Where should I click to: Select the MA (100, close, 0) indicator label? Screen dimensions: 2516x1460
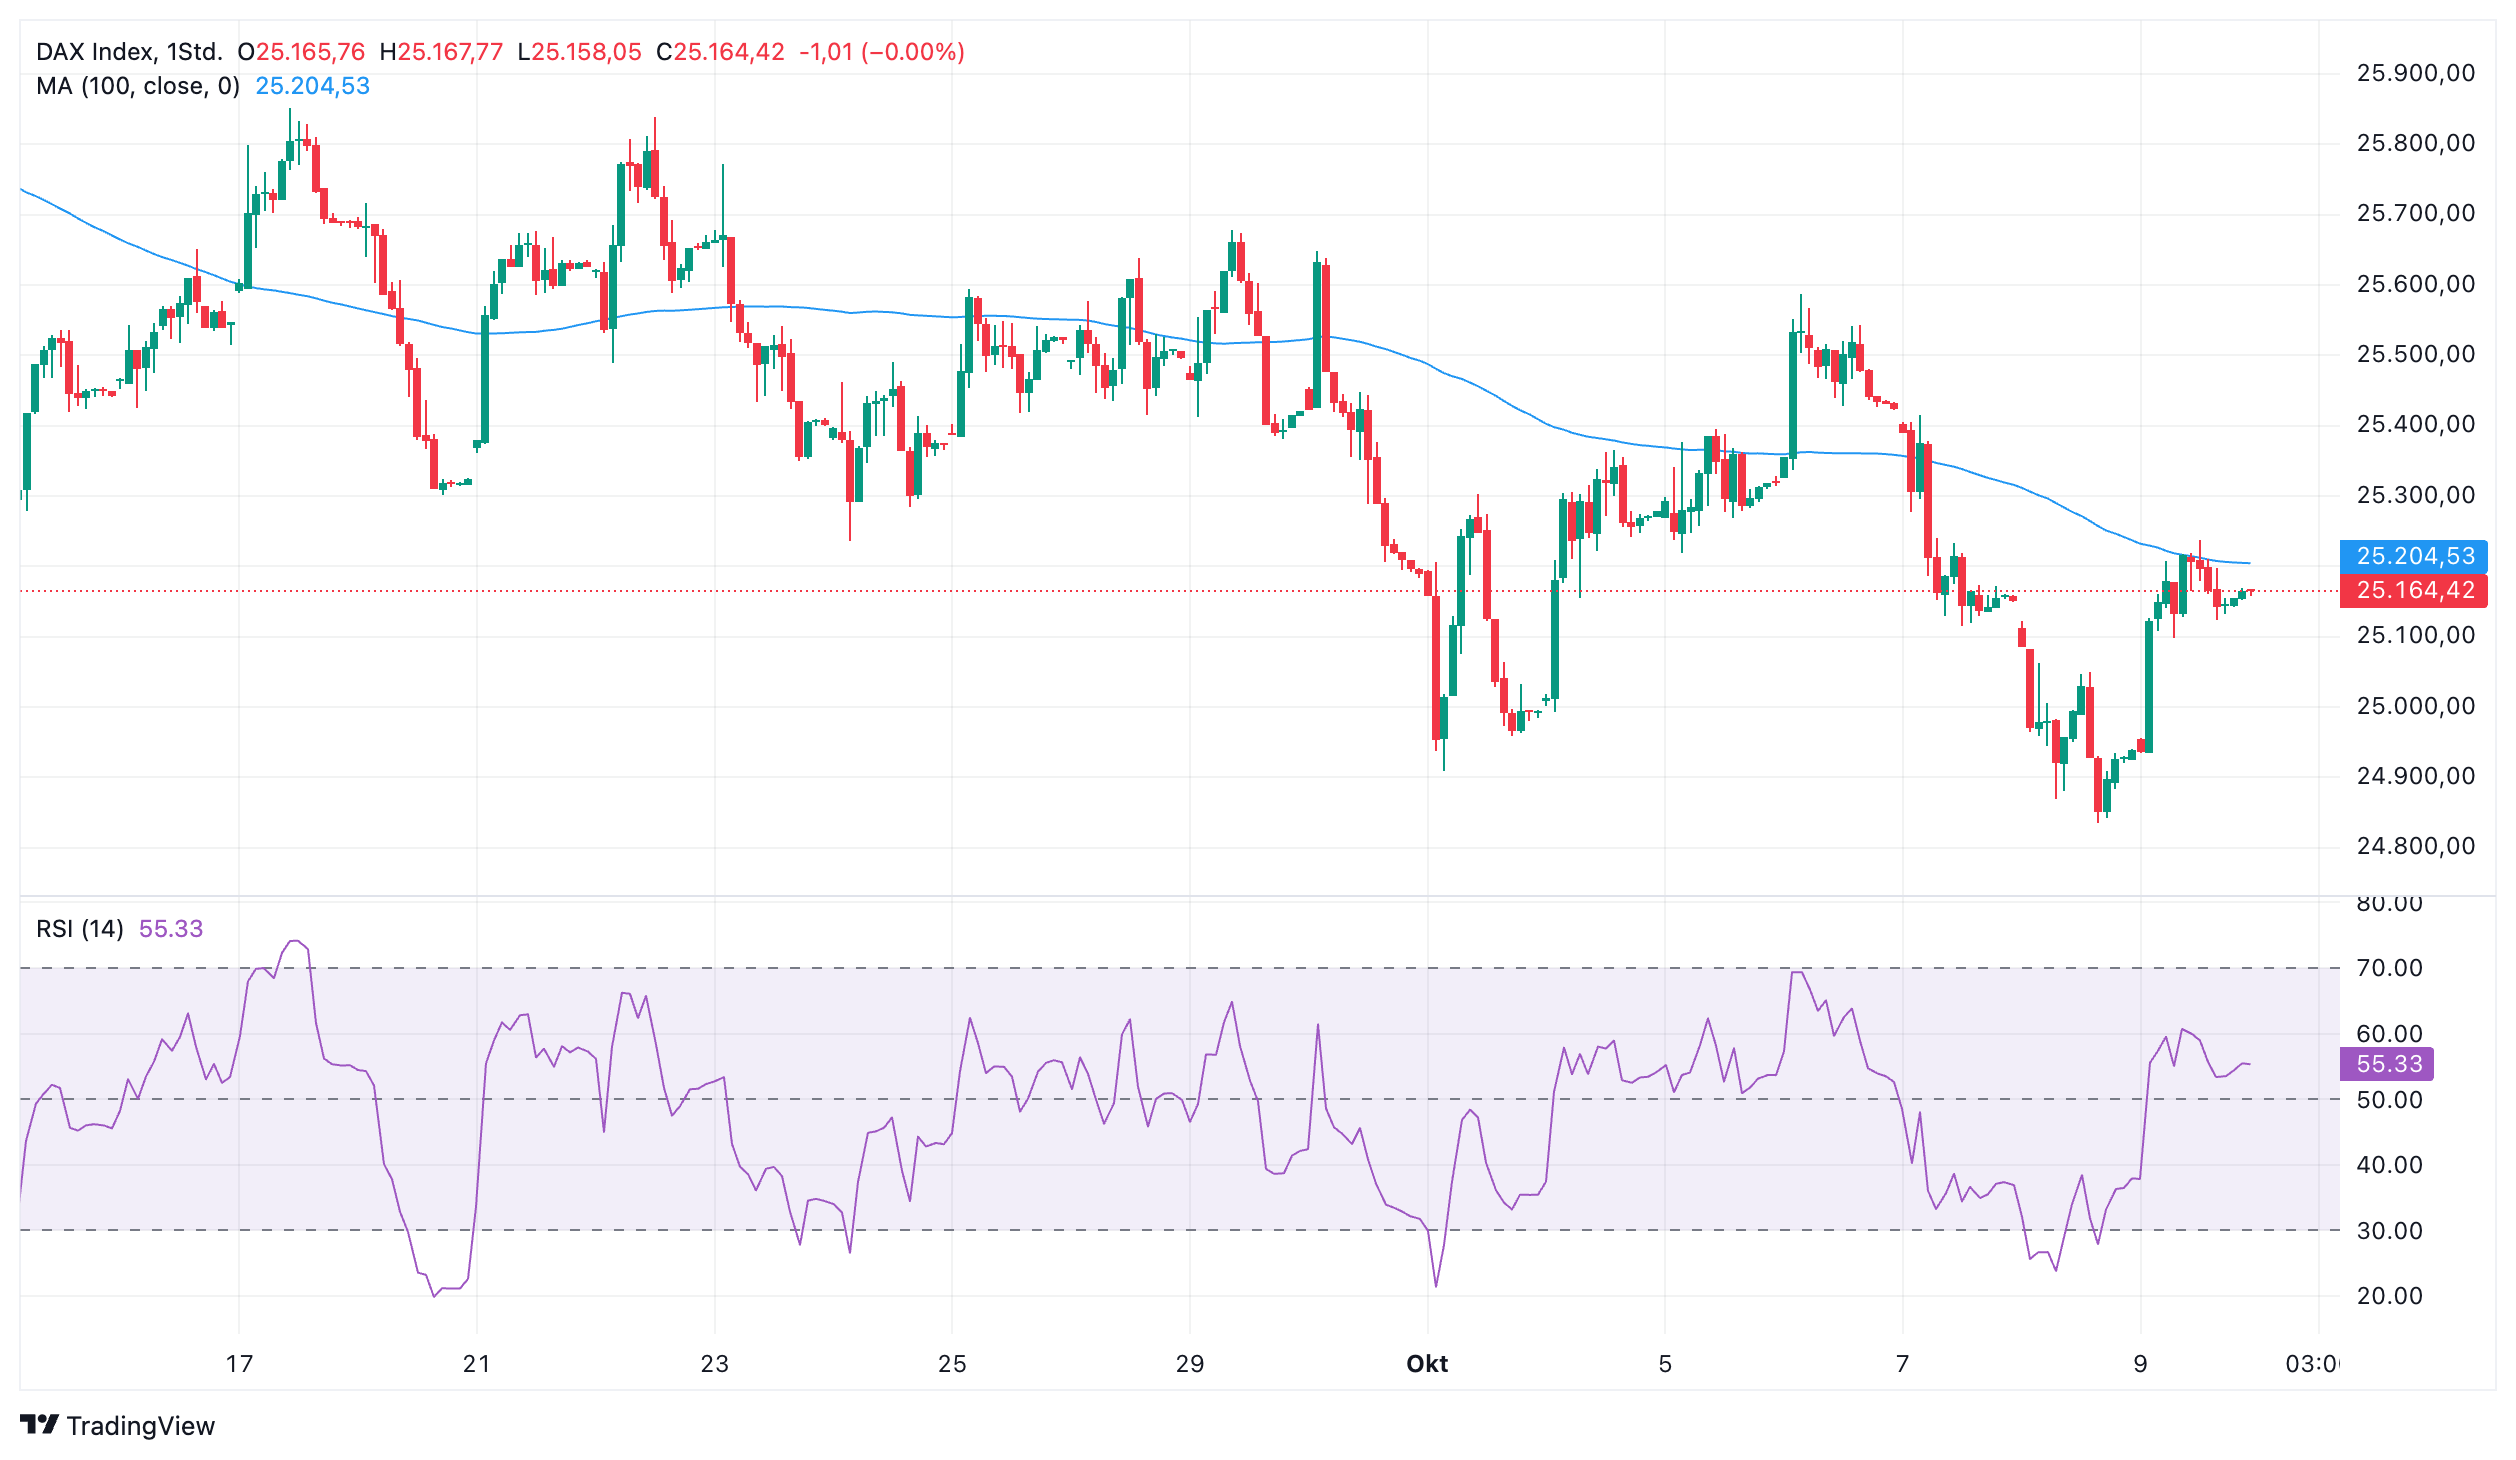click(x=138, y=86)
